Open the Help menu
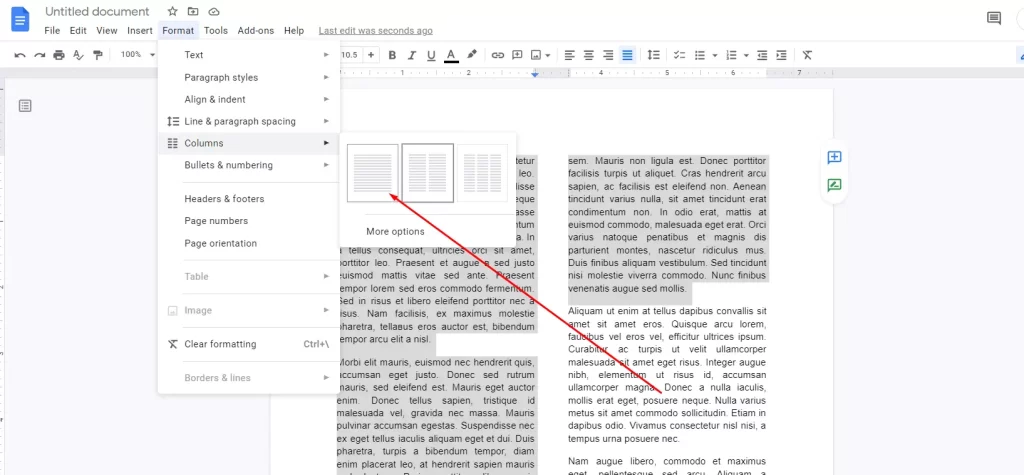Viewport: 1024px width, 475px height. point(294,31)
